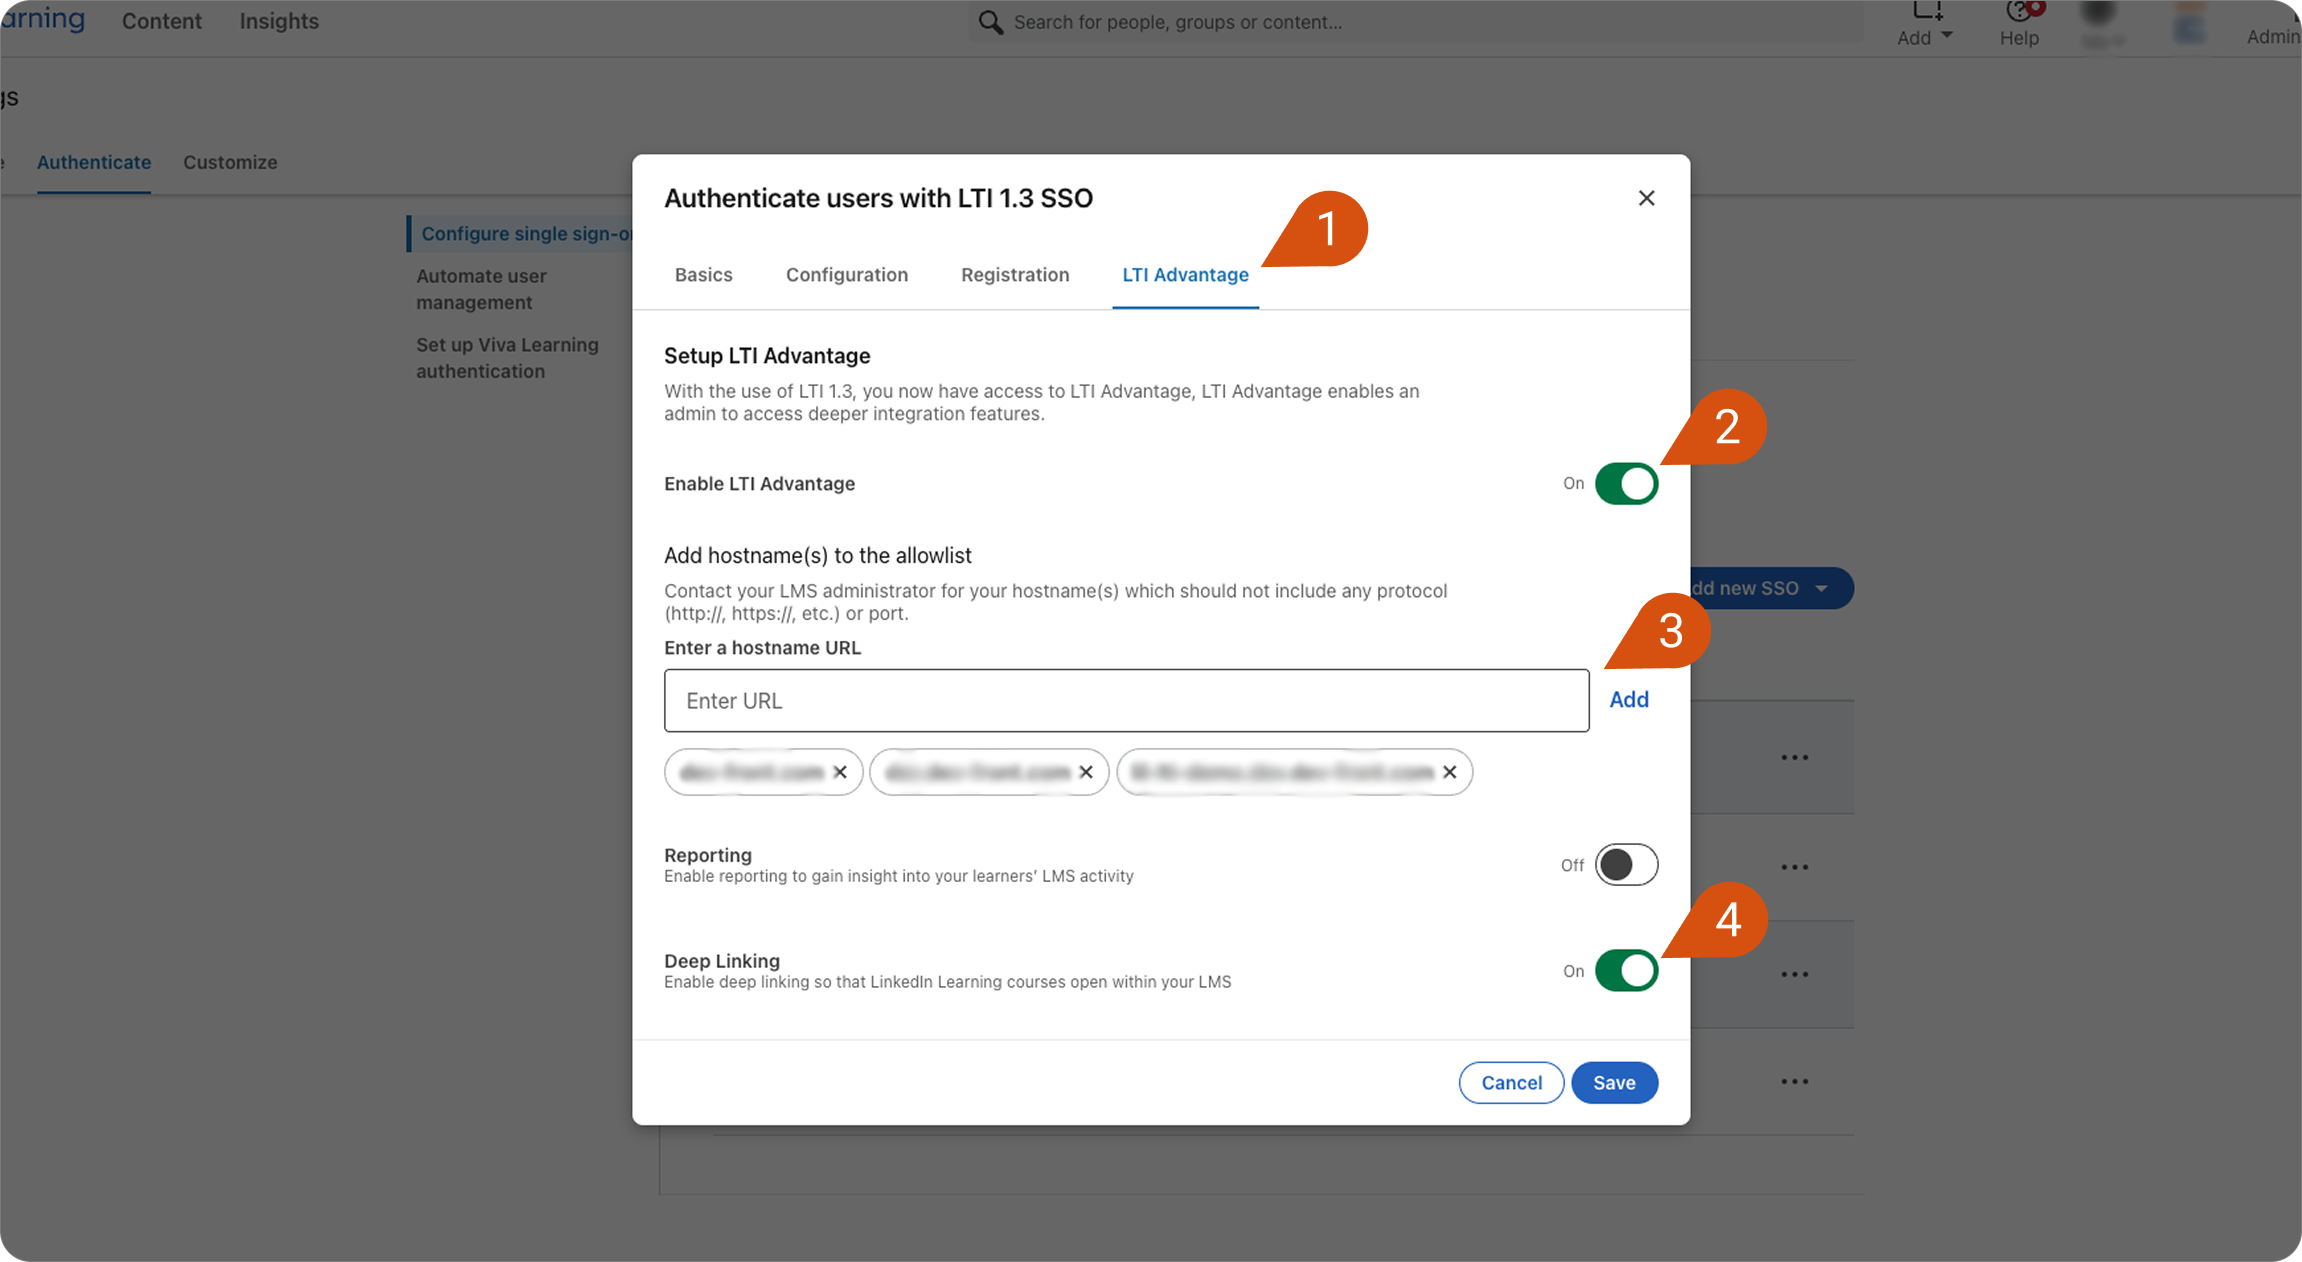Open Set up Viva Learning authentication
Image resolution: width=2302 pixels, height=1262 pixels.
(x=507, y=358)
